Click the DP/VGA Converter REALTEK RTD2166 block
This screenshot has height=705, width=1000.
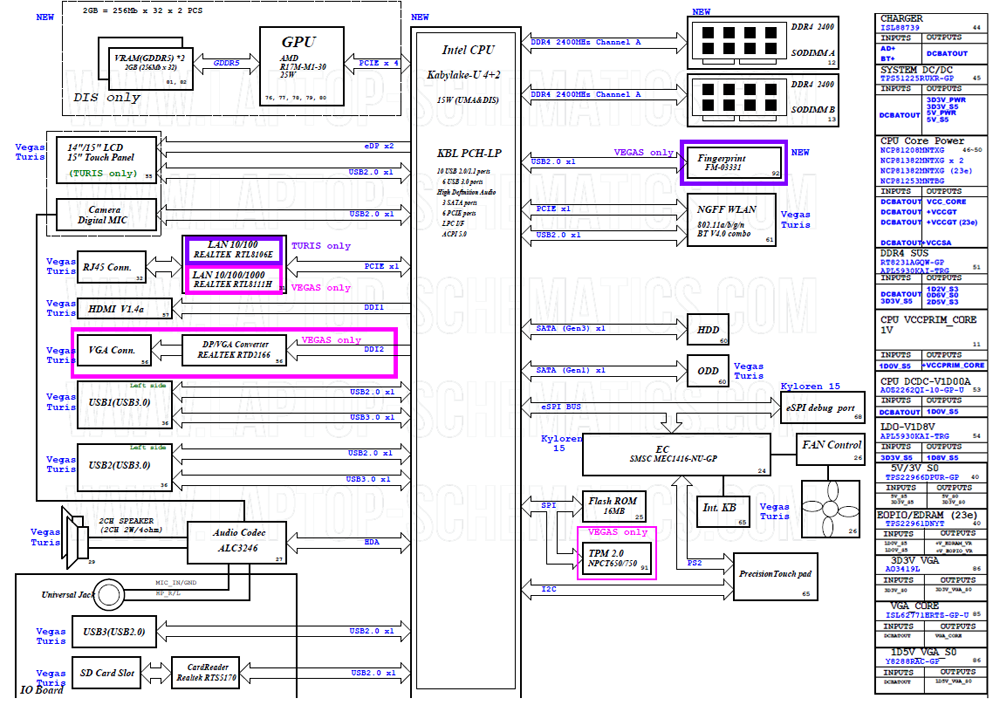(234, 350)
